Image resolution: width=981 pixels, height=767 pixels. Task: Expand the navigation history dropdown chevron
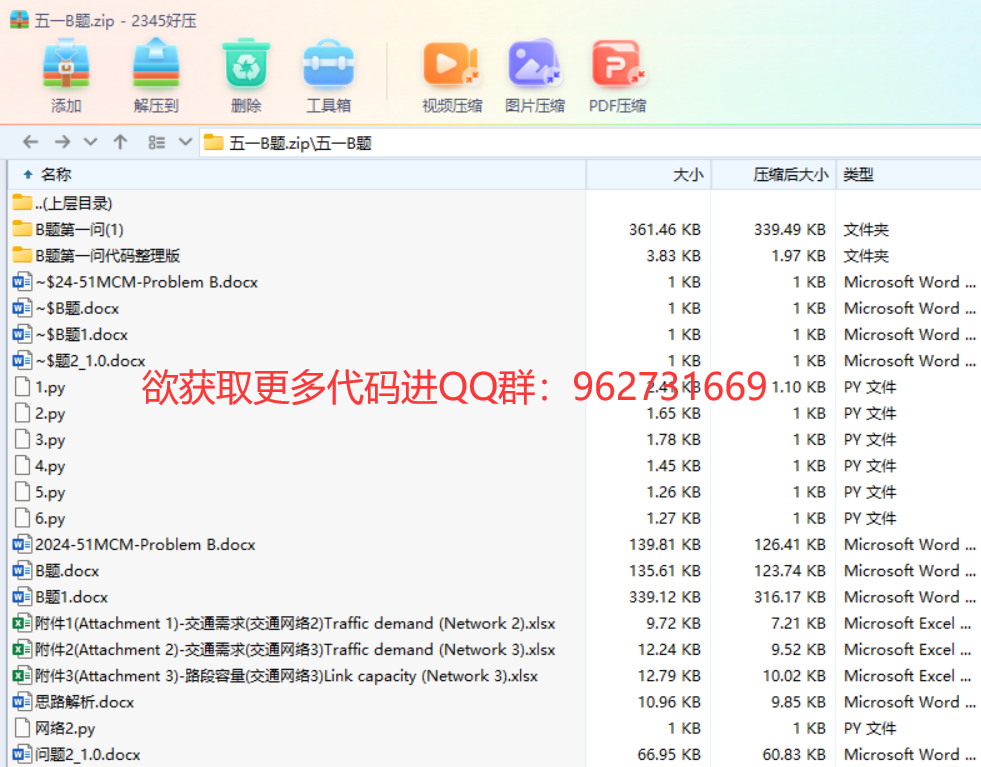pyautogui.click(x=91, y=142)
